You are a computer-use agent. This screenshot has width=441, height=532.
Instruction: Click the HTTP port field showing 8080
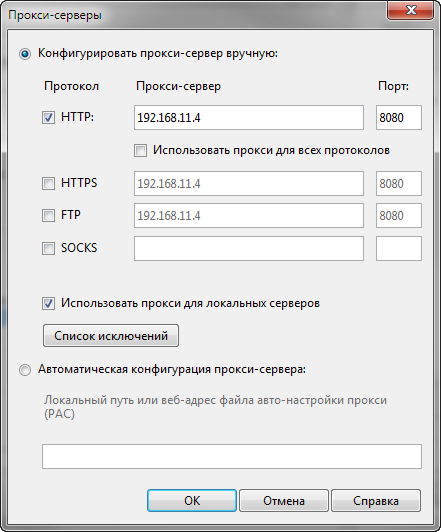click(399, 117)
